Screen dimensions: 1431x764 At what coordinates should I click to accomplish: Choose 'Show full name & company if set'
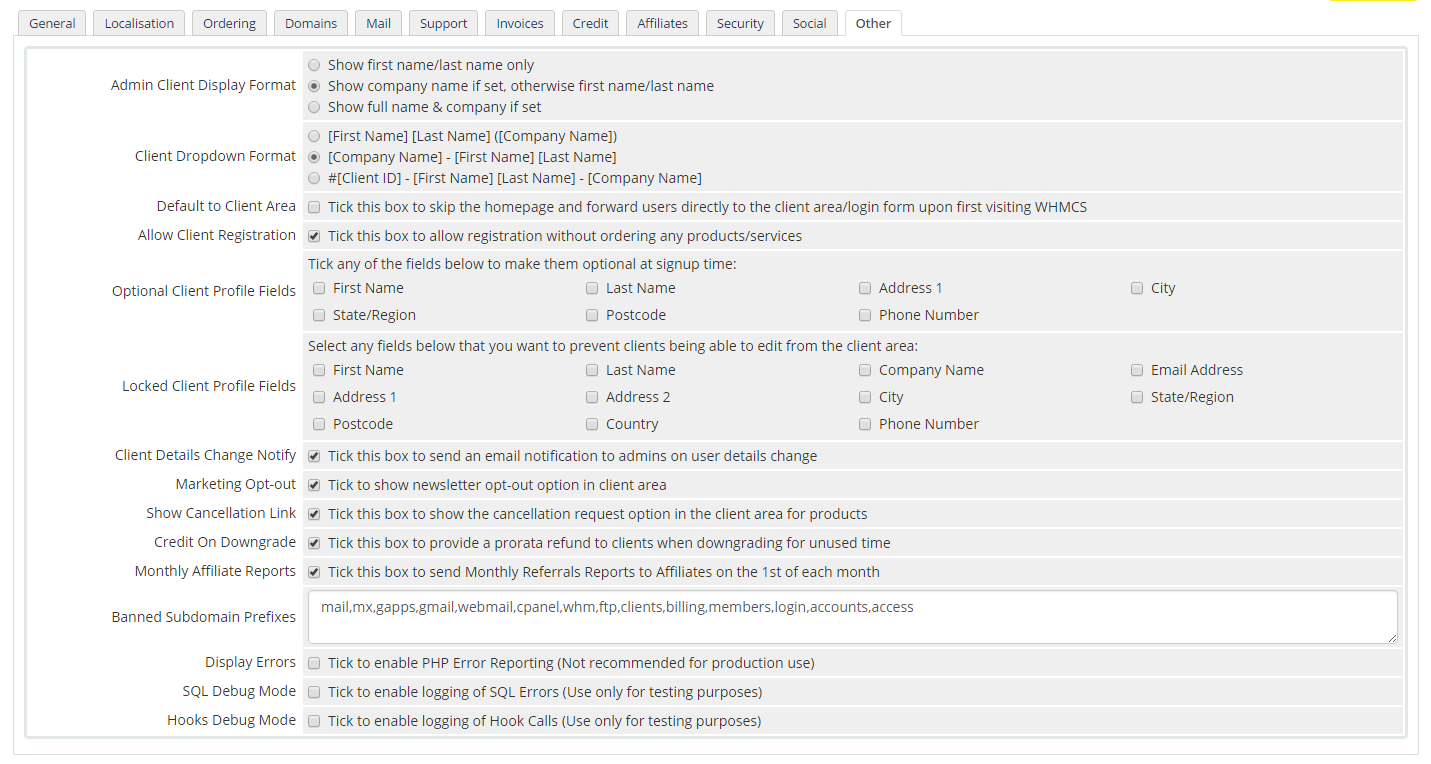[x=315, y=107]
